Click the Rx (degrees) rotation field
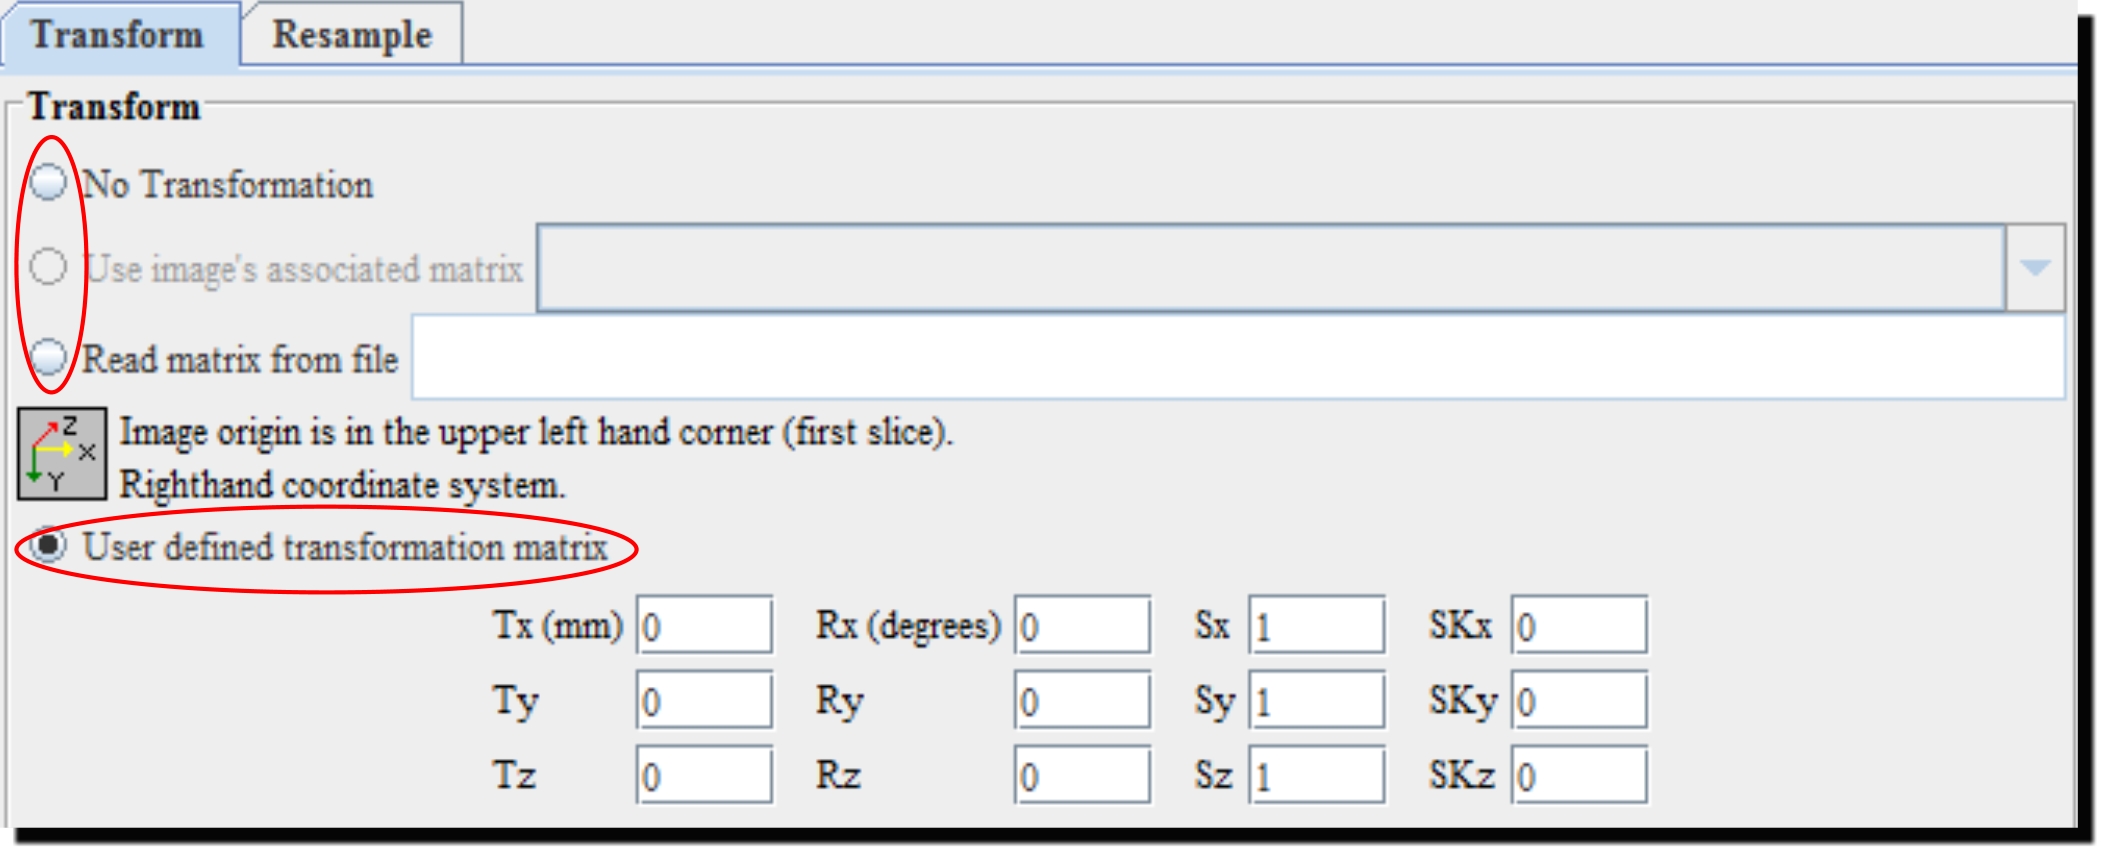The image size is (2104, 854). [1082, 626]
